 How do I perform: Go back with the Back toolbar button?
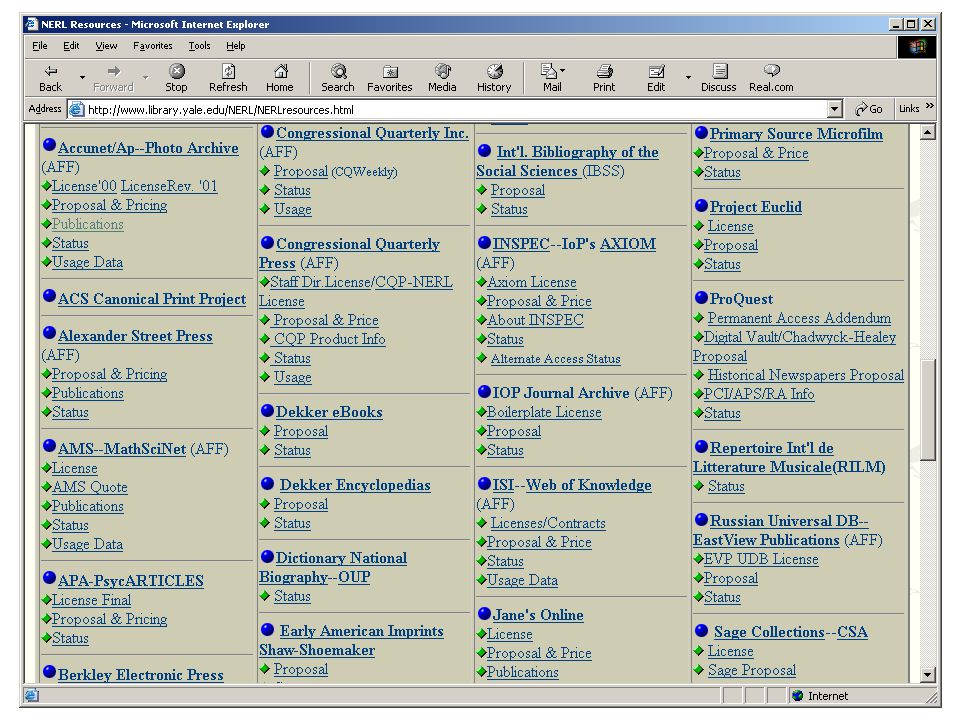pos(50,78)
